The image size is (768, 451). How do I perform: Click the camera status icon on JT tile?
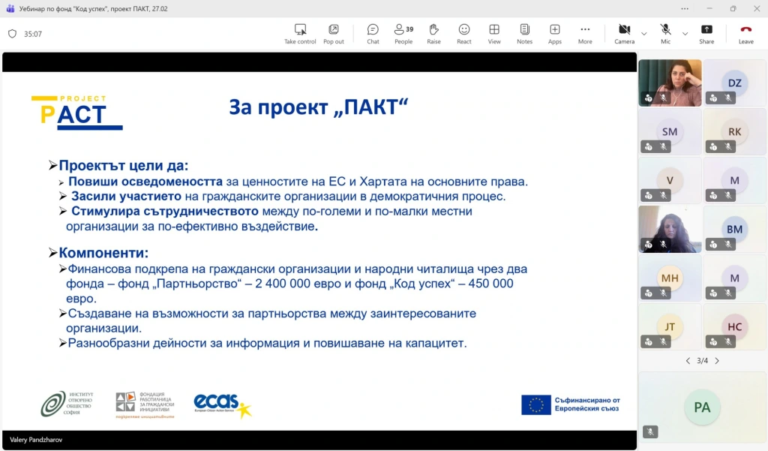(x=648, y=342)
